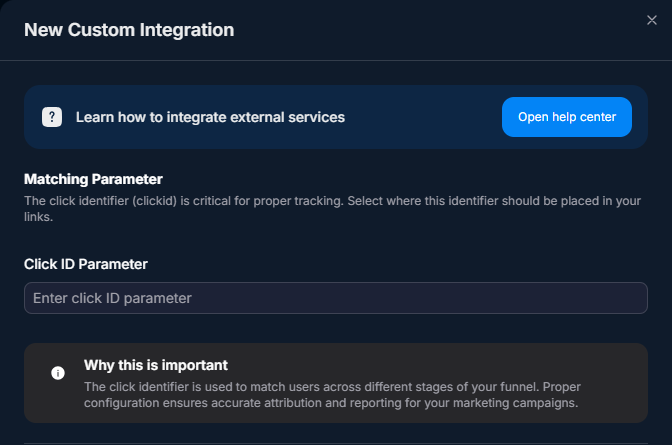Click the Click ID Parameter label
This screenshot has height=445, width=672.
click(86, 264)
